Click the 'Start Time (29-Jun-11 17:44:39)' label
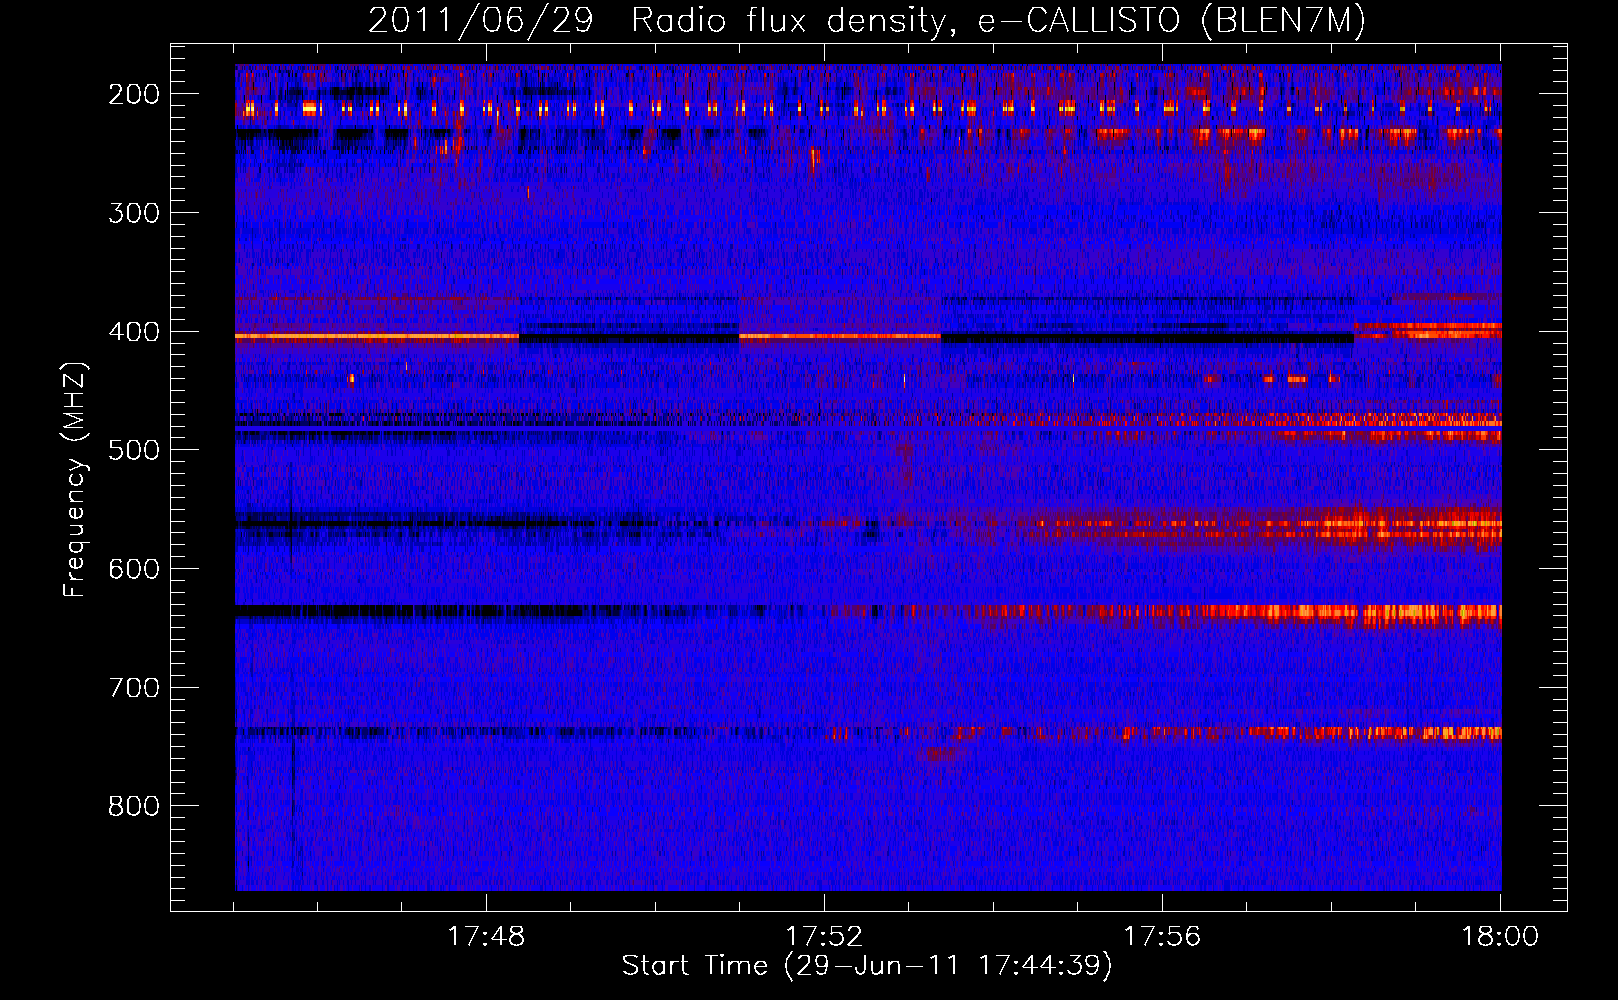The height and width of the screenshot is (1000, 1618). 867,966
